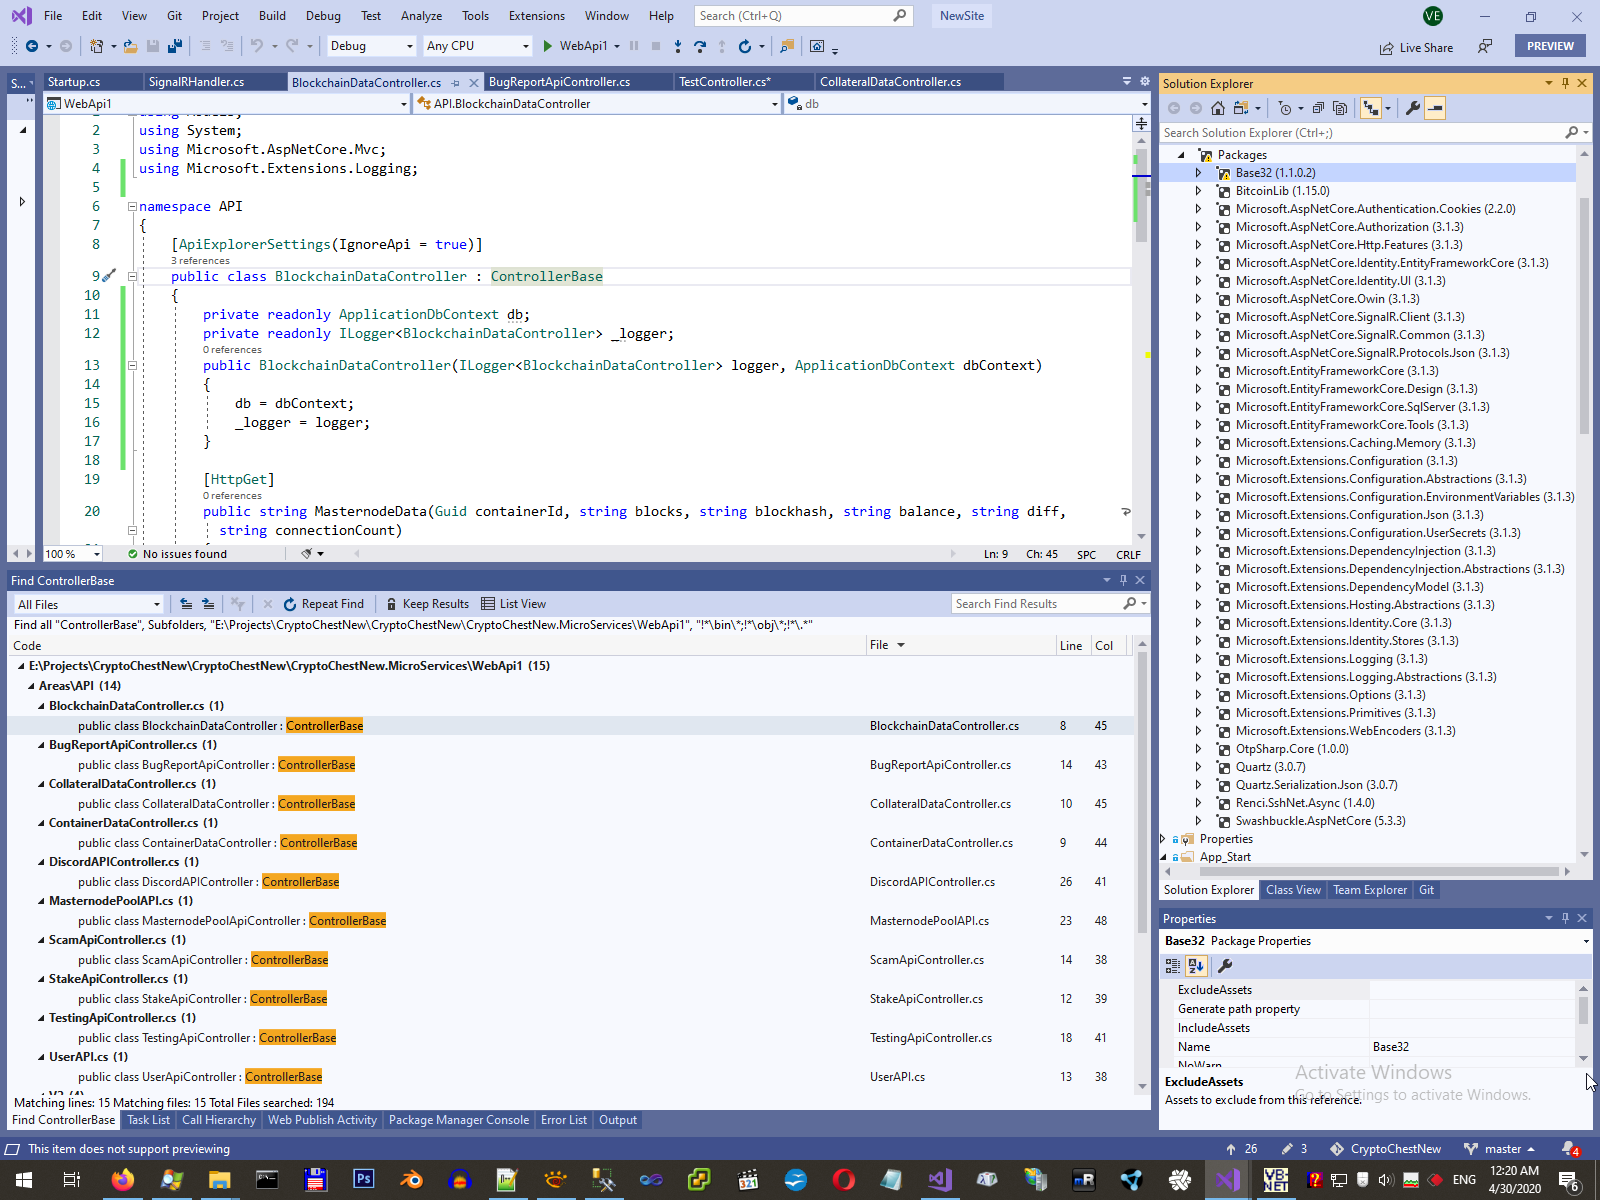This screenshot has width=1600, height=1200.
Task: Toggle List View for find results
Action: [513, 604]
